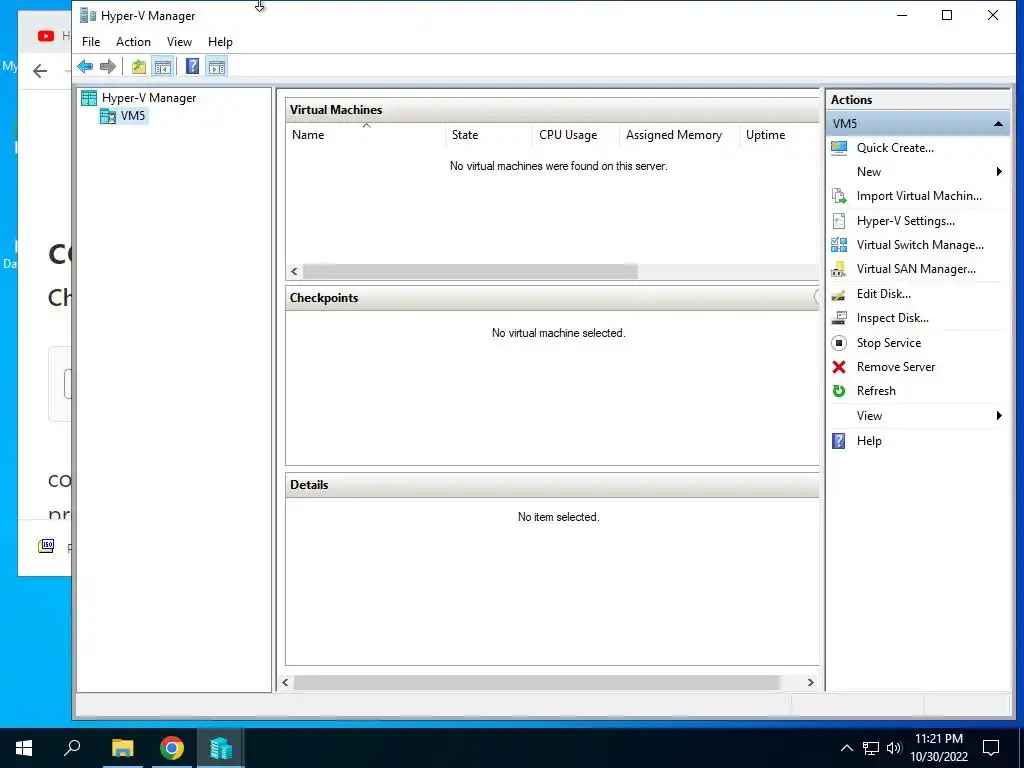Image resolution: width=1024 pixels, height=768 pixels.
Task: Click the network tray icon
Action: (871, 748)
